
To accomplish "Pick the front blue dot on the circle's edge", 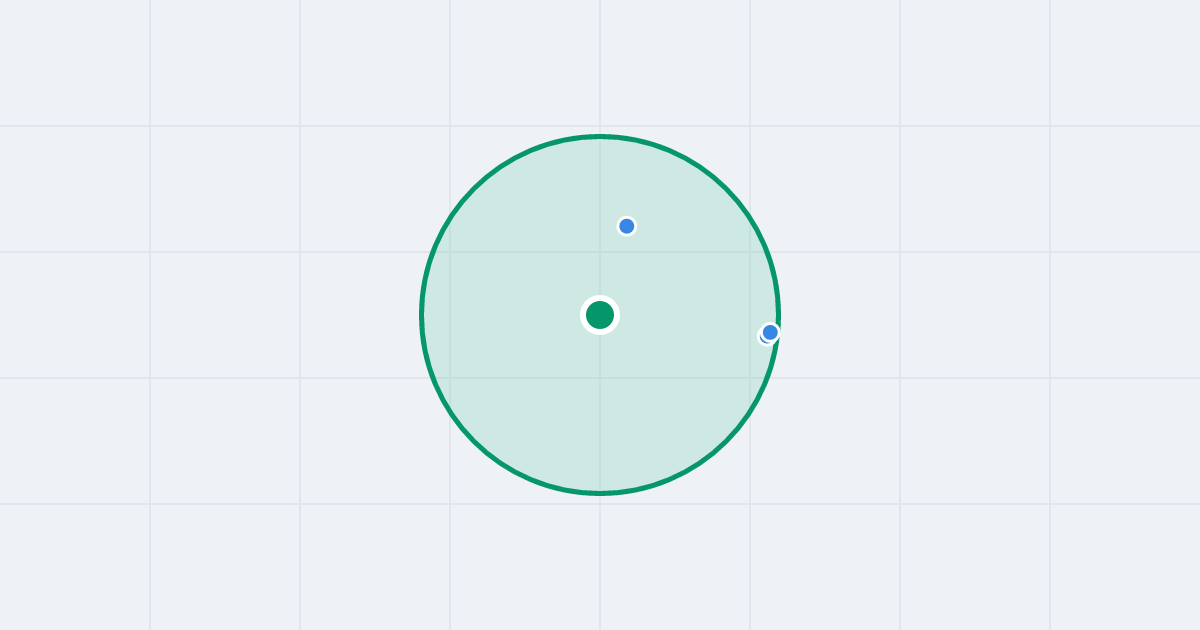I will [770, 332].
